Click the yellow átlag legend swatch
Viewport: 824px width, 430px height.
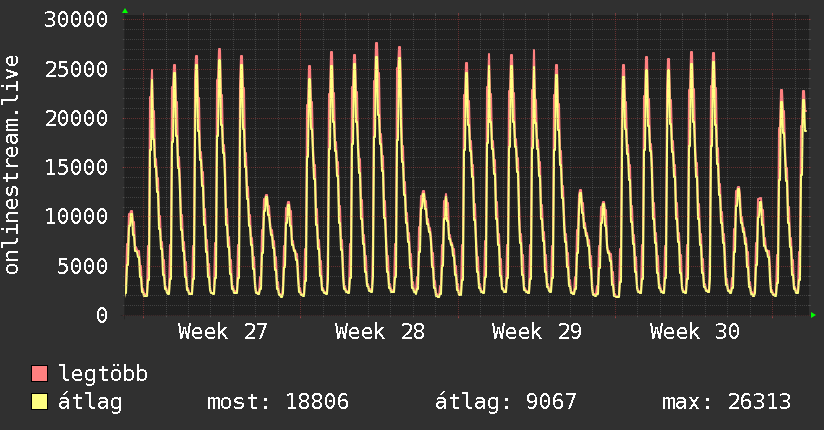39,402
